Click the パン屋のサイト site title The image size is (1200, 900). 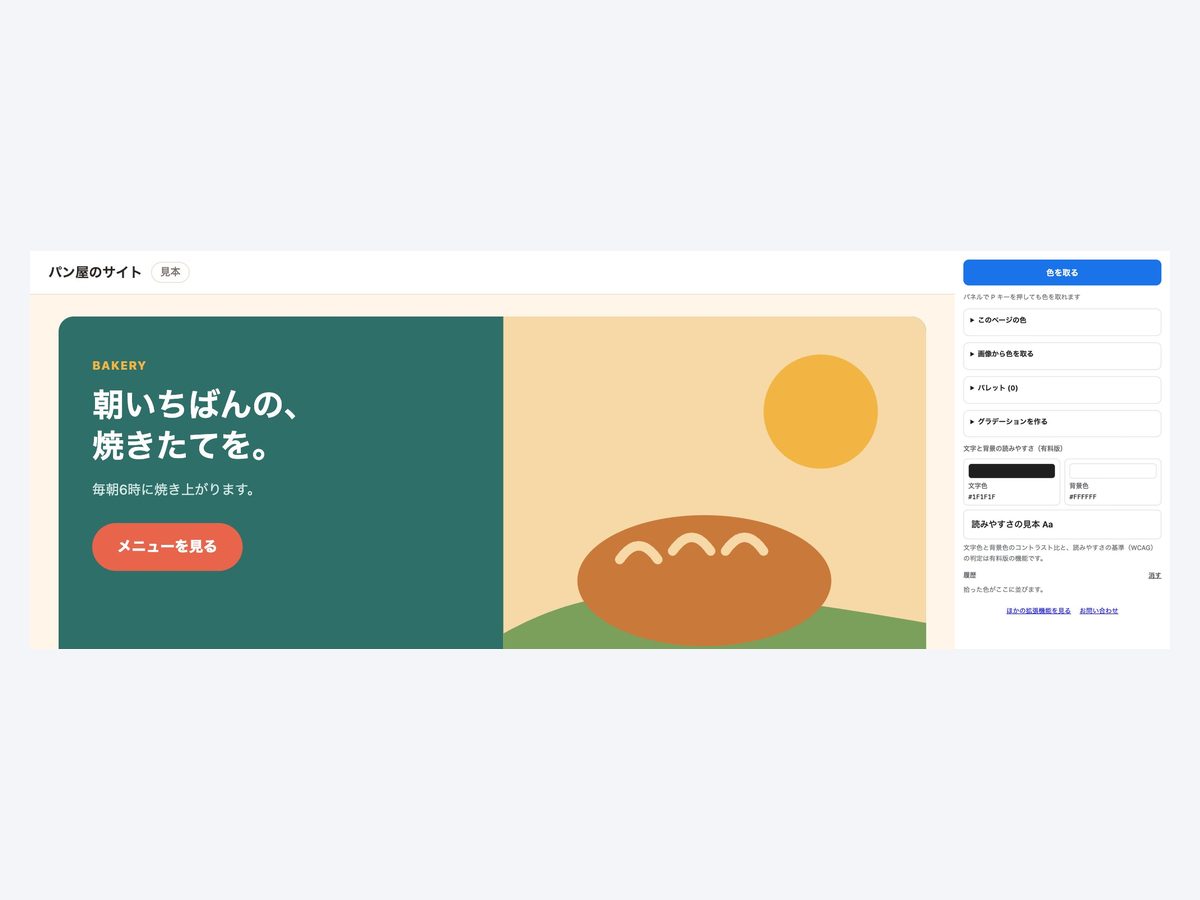[95, 272]
